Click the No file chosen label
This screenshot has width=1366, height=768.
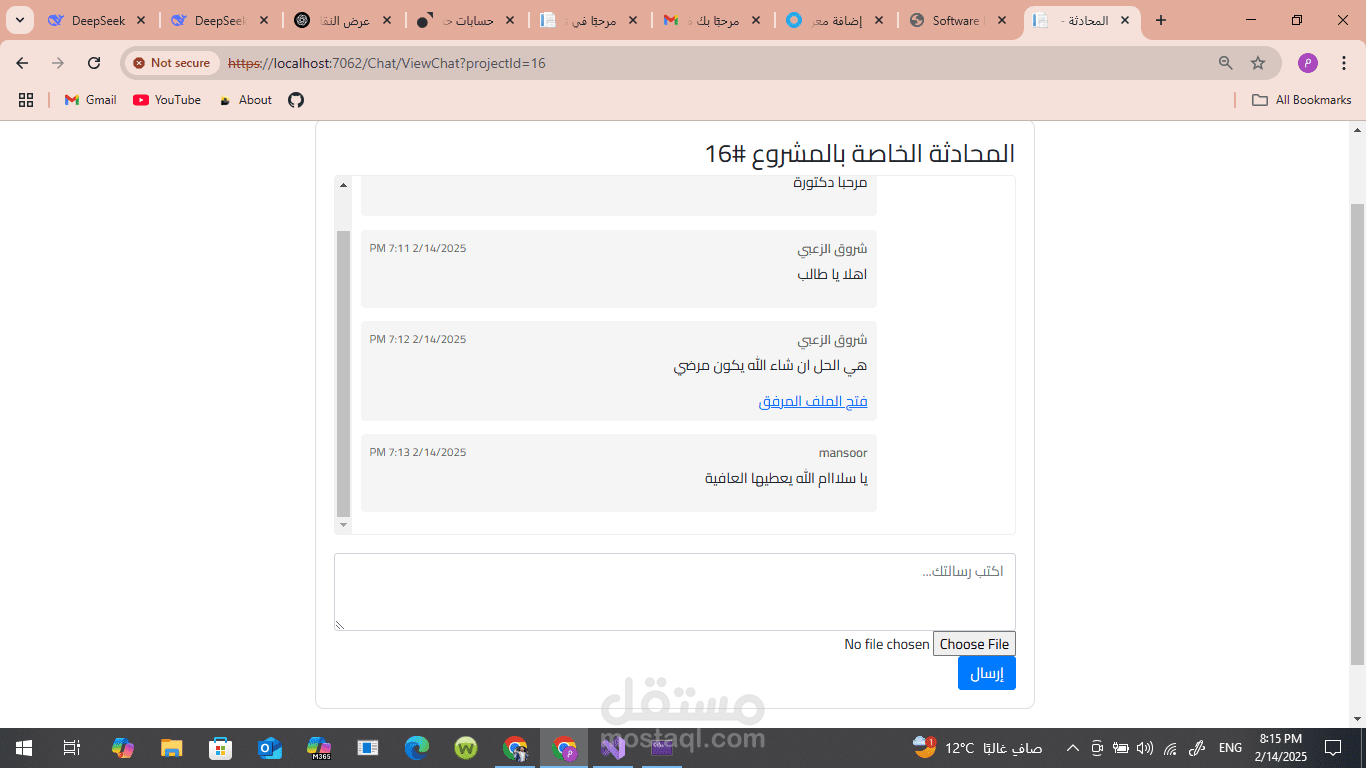click(x=887, y=644)
